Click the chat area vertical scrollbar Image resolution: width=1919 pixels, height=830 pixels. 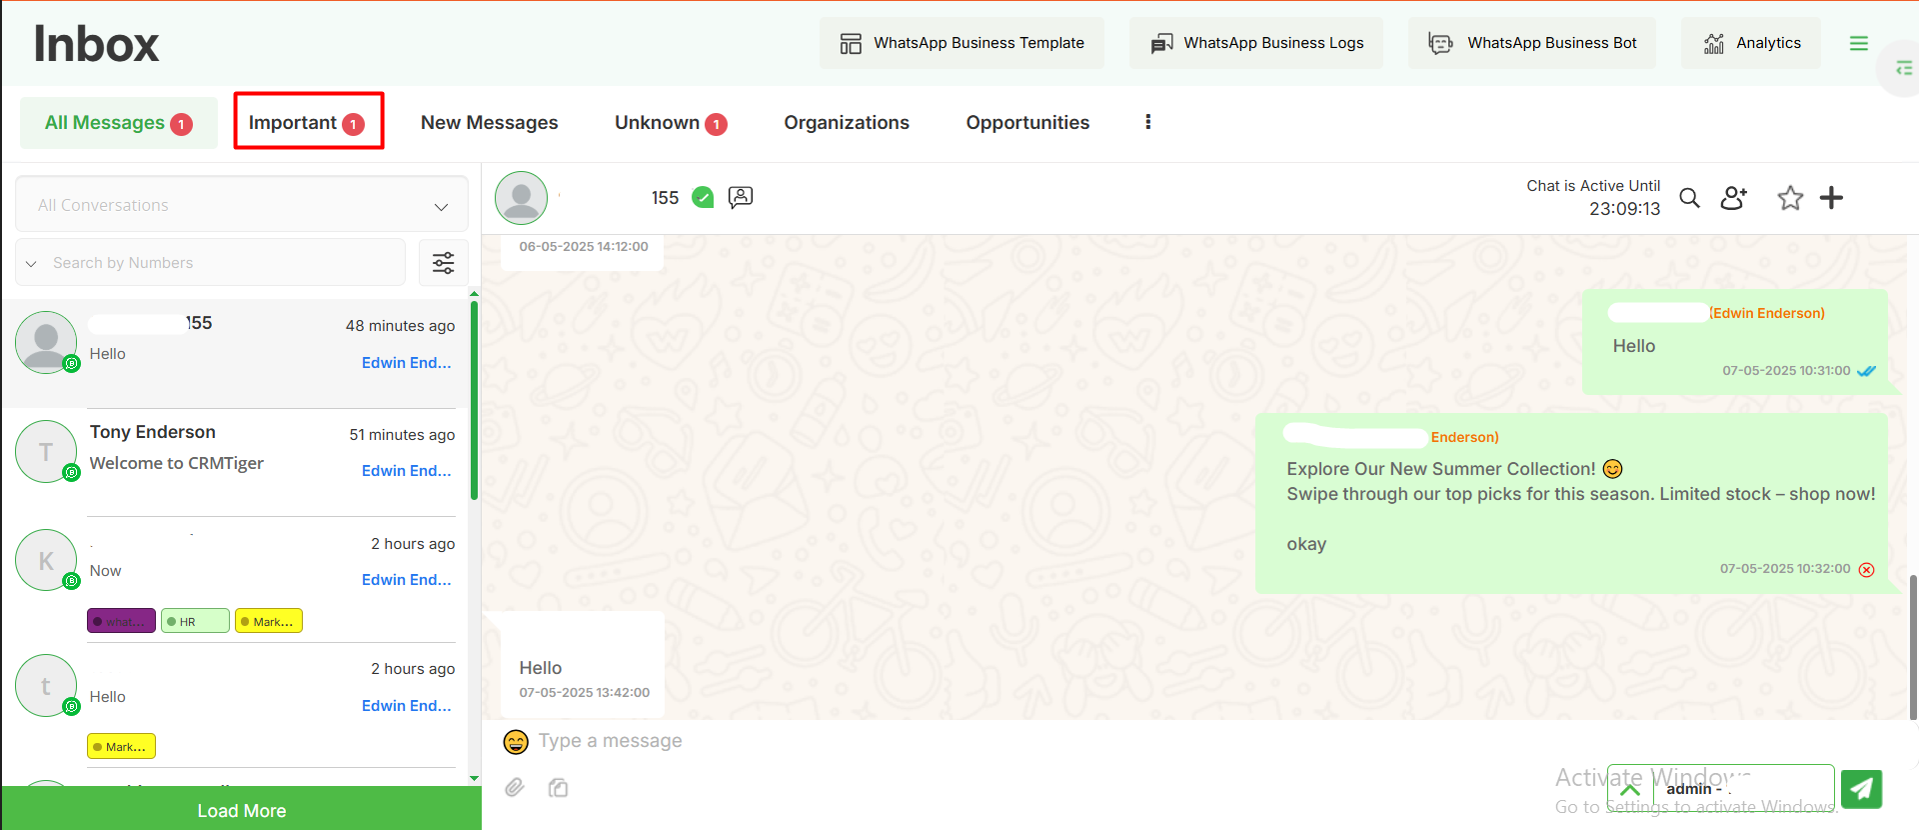tap(1913, 647)
